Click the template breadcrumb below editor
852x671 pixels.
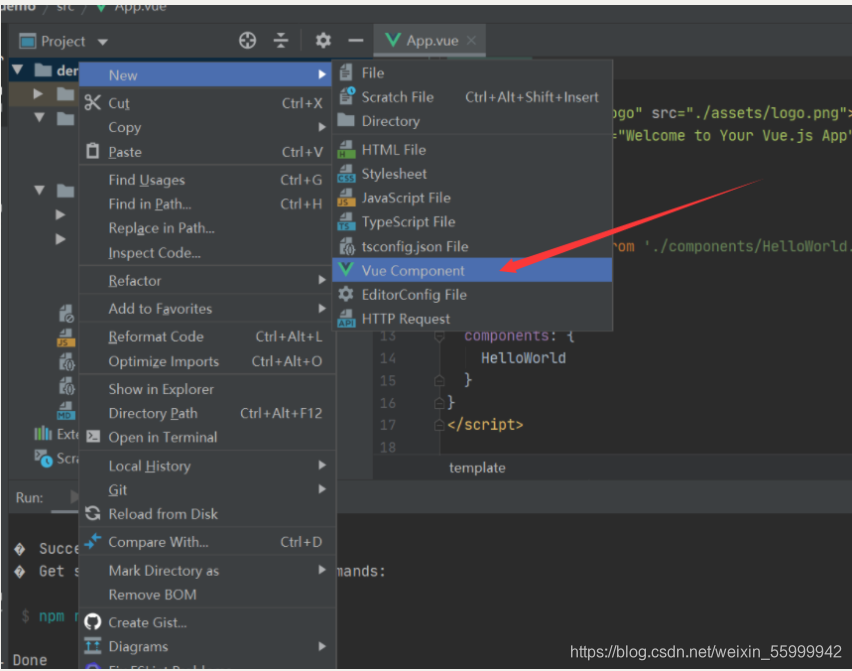[x=477, y=467]
